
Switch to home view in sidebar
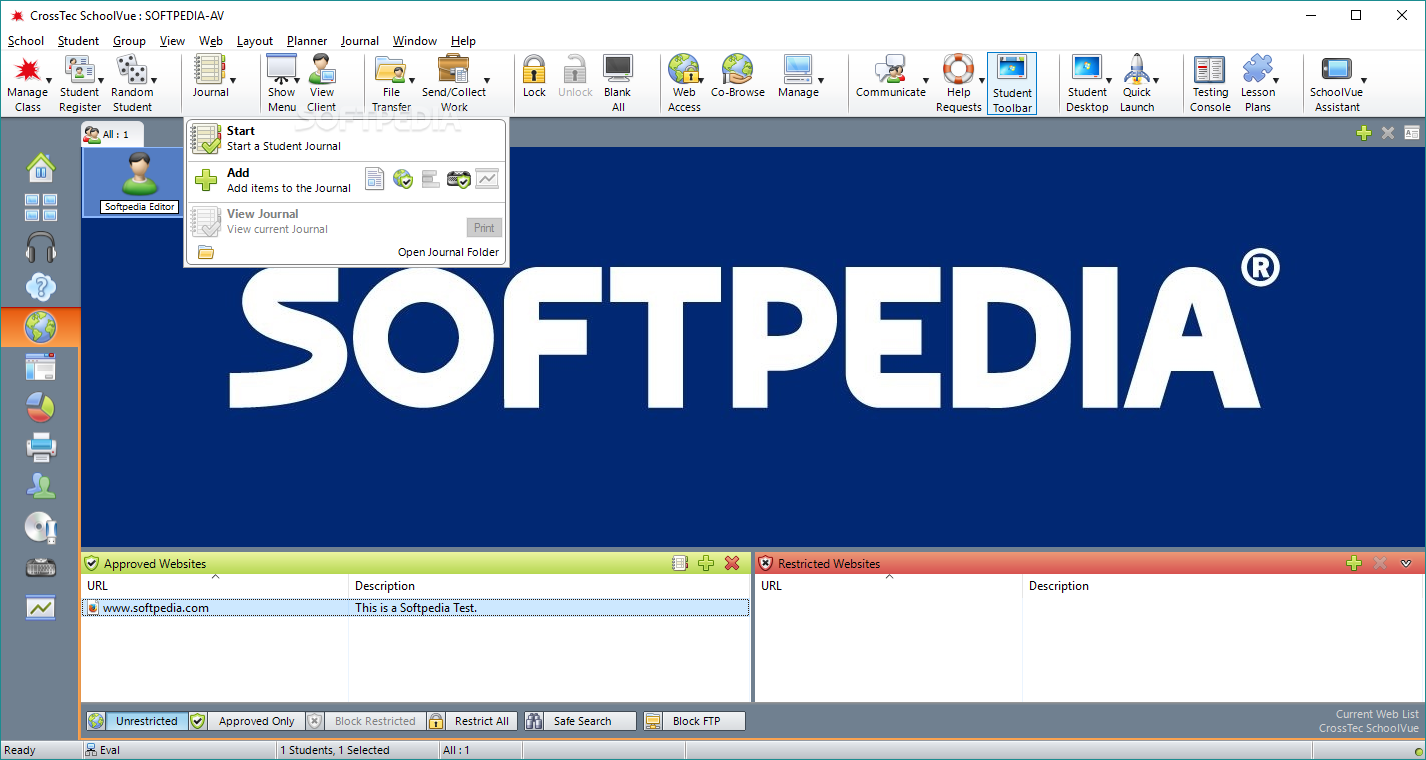click(x=41, y=167)
